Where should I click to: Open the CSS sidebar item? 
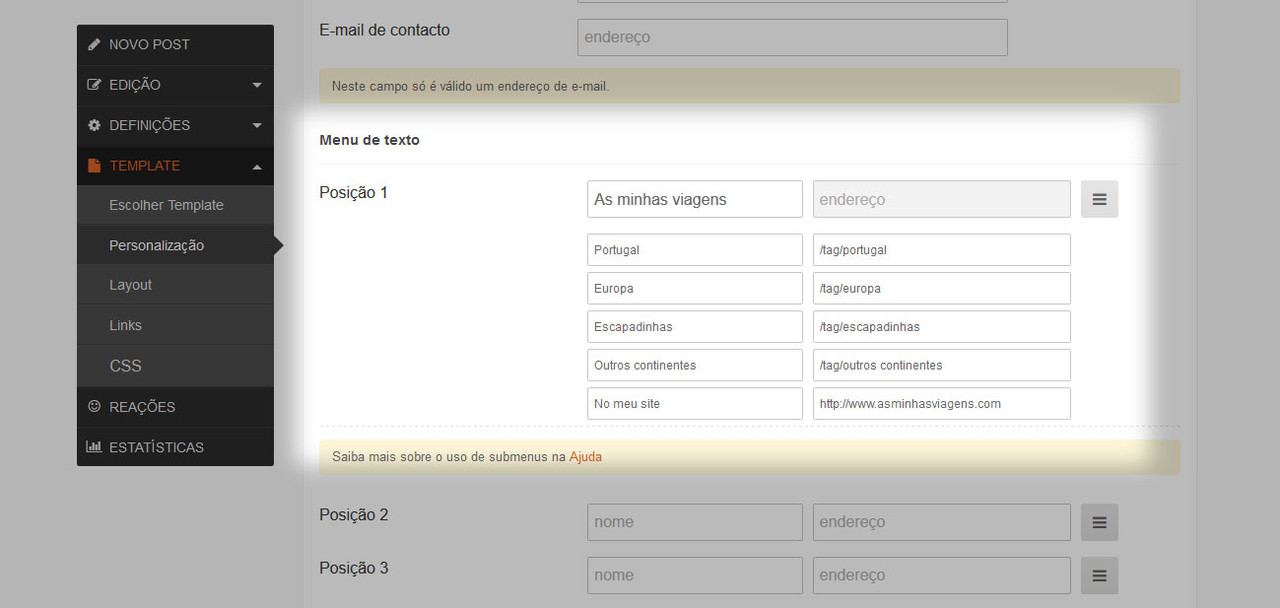click(175, 366)
